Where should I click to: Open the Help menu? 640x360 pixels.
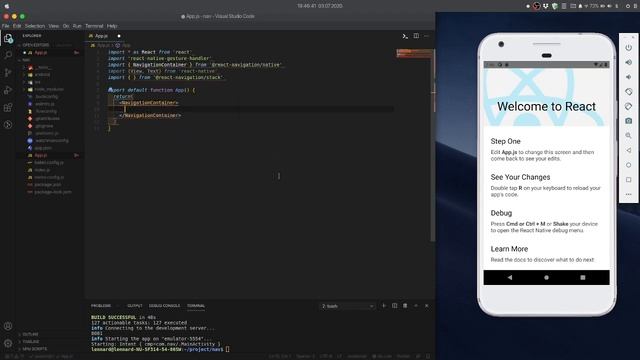click(x=112, y=26)
